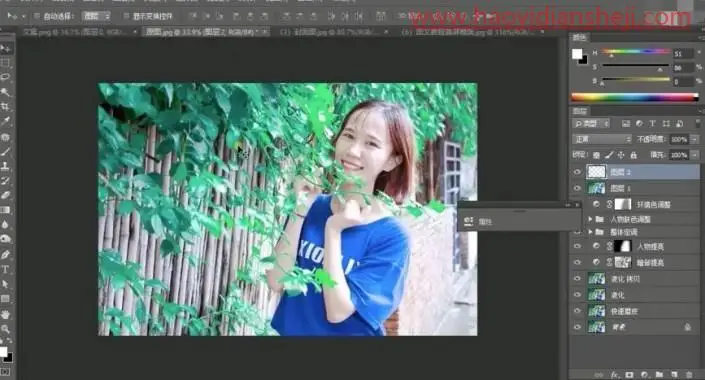
Task: Toggle the 自动选择 checkbox
Action: 37,16
